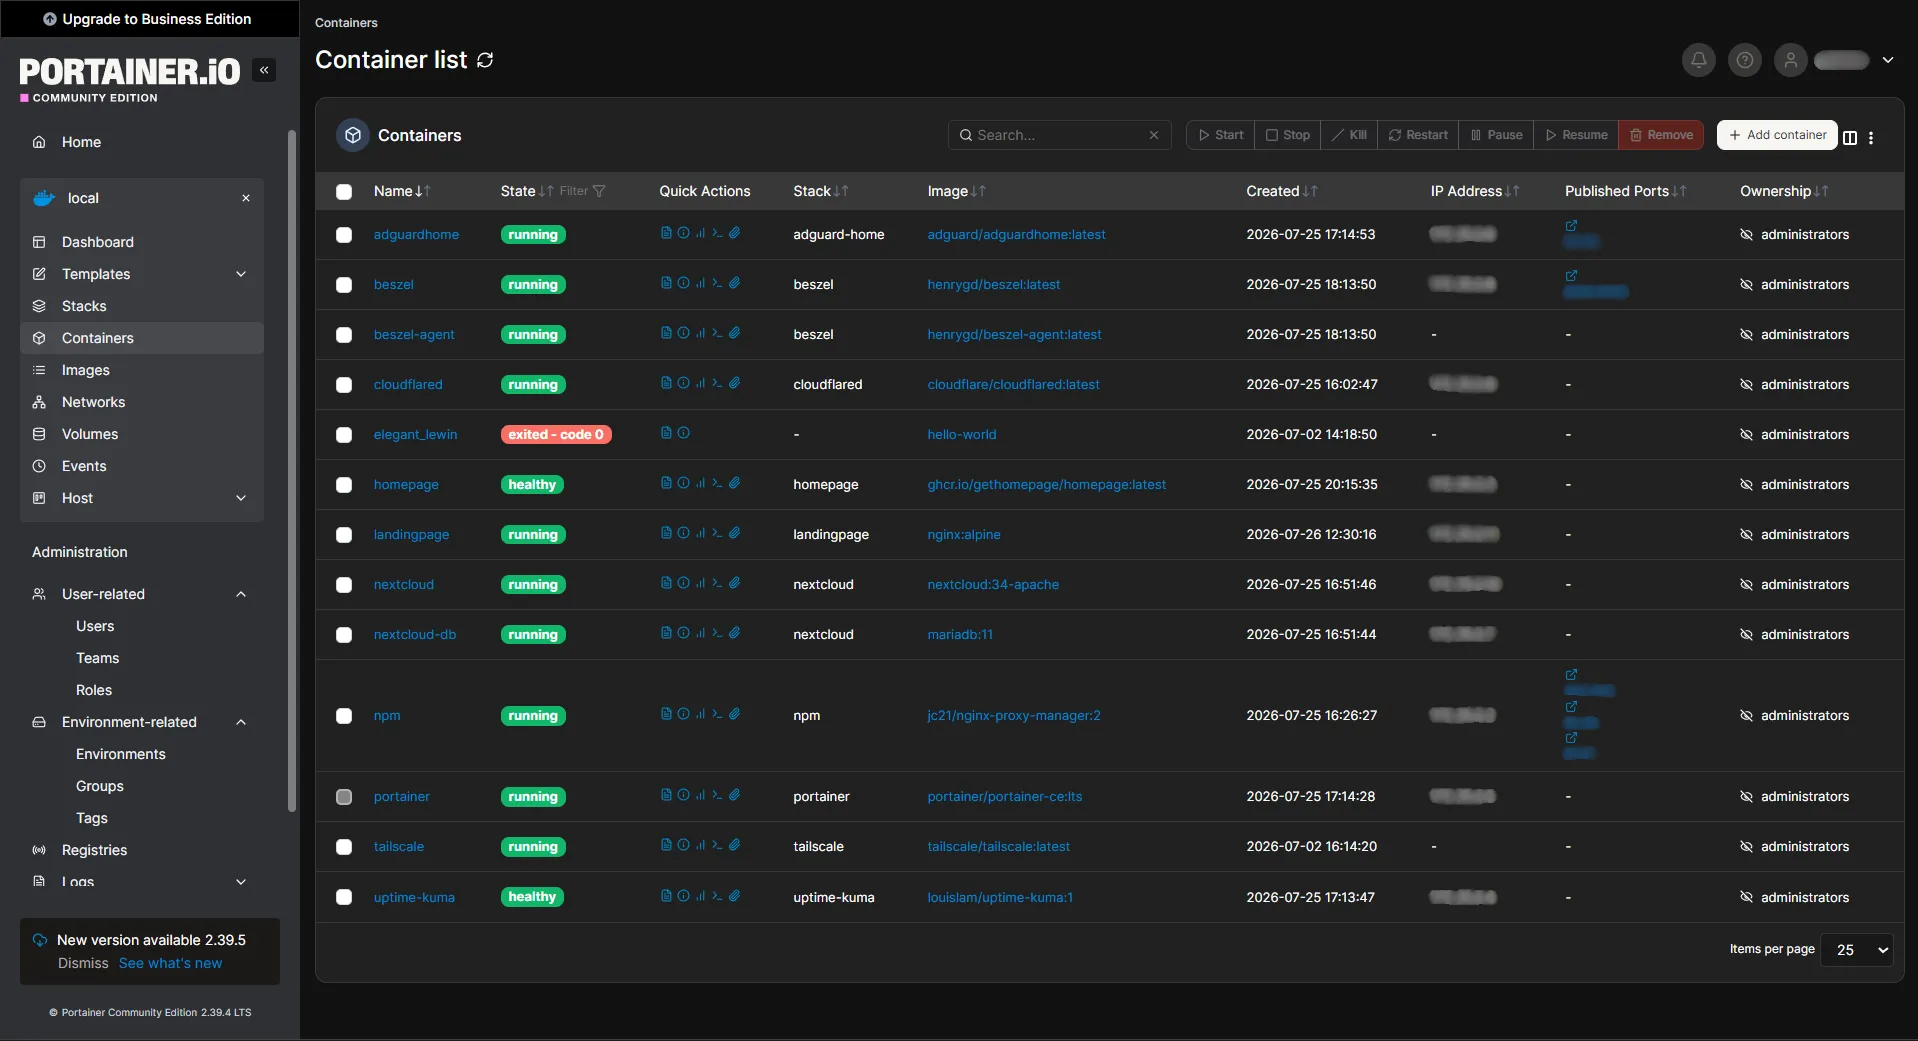Image resolution: width=1918 pixels, height=1041 pixels.
Task: Open console icon for nextcloud container
Action: [717, 583]
